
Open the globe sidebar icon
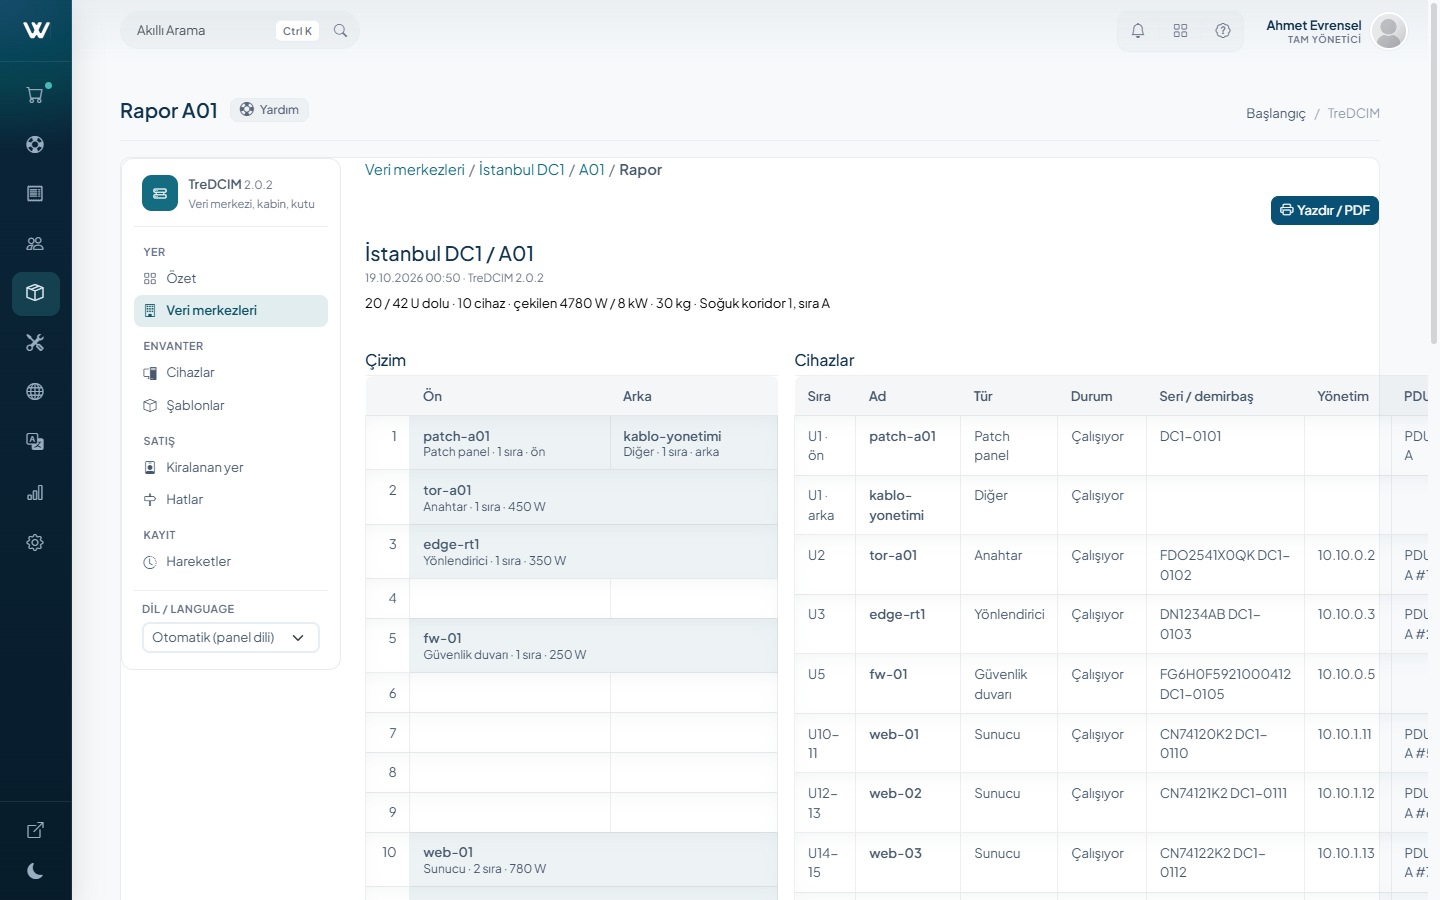(x=35, y=392)
